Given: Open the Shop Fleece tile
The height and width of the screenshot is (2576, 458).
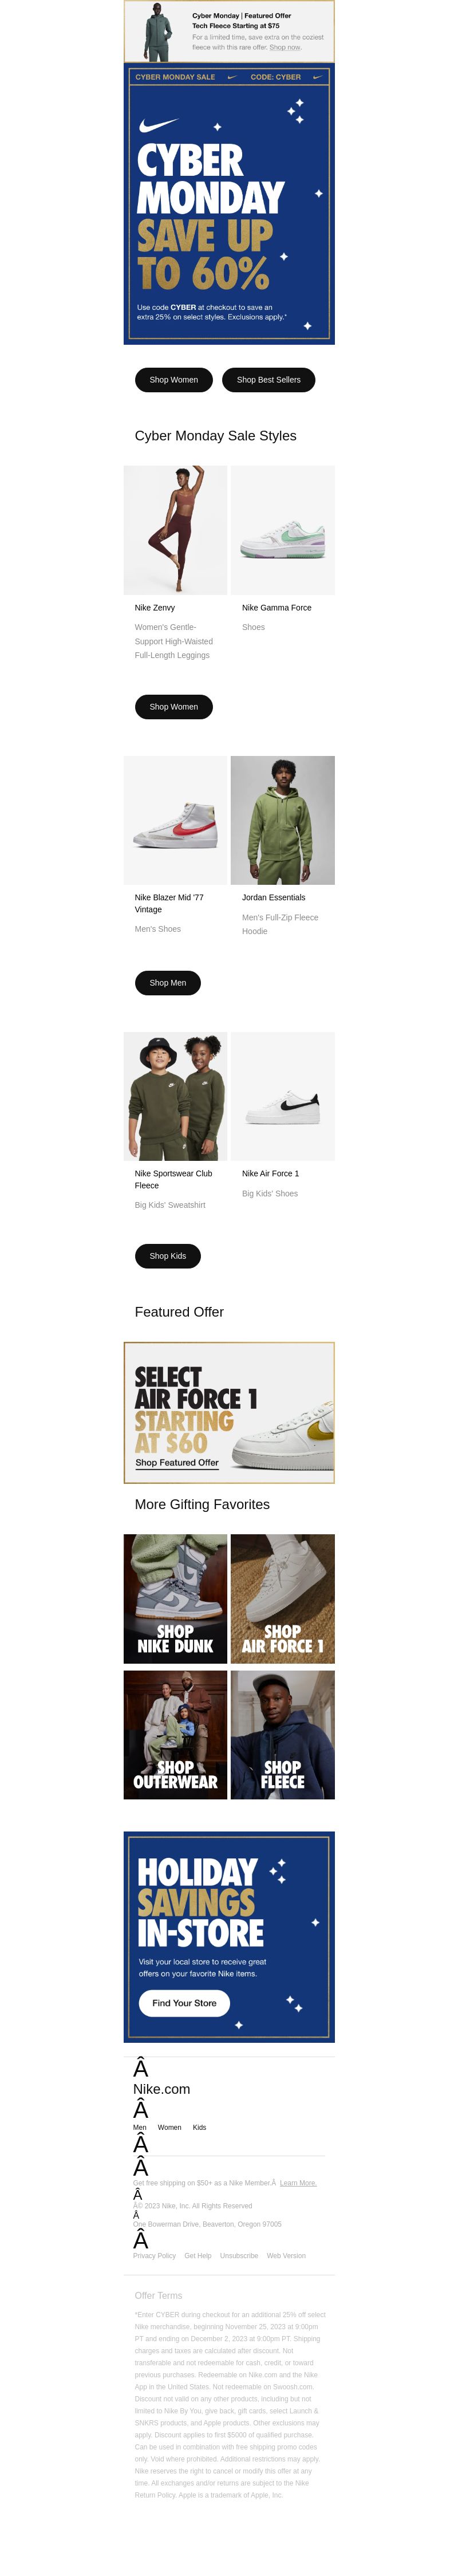Looking at the screenshot, I should pos(282,1735).
